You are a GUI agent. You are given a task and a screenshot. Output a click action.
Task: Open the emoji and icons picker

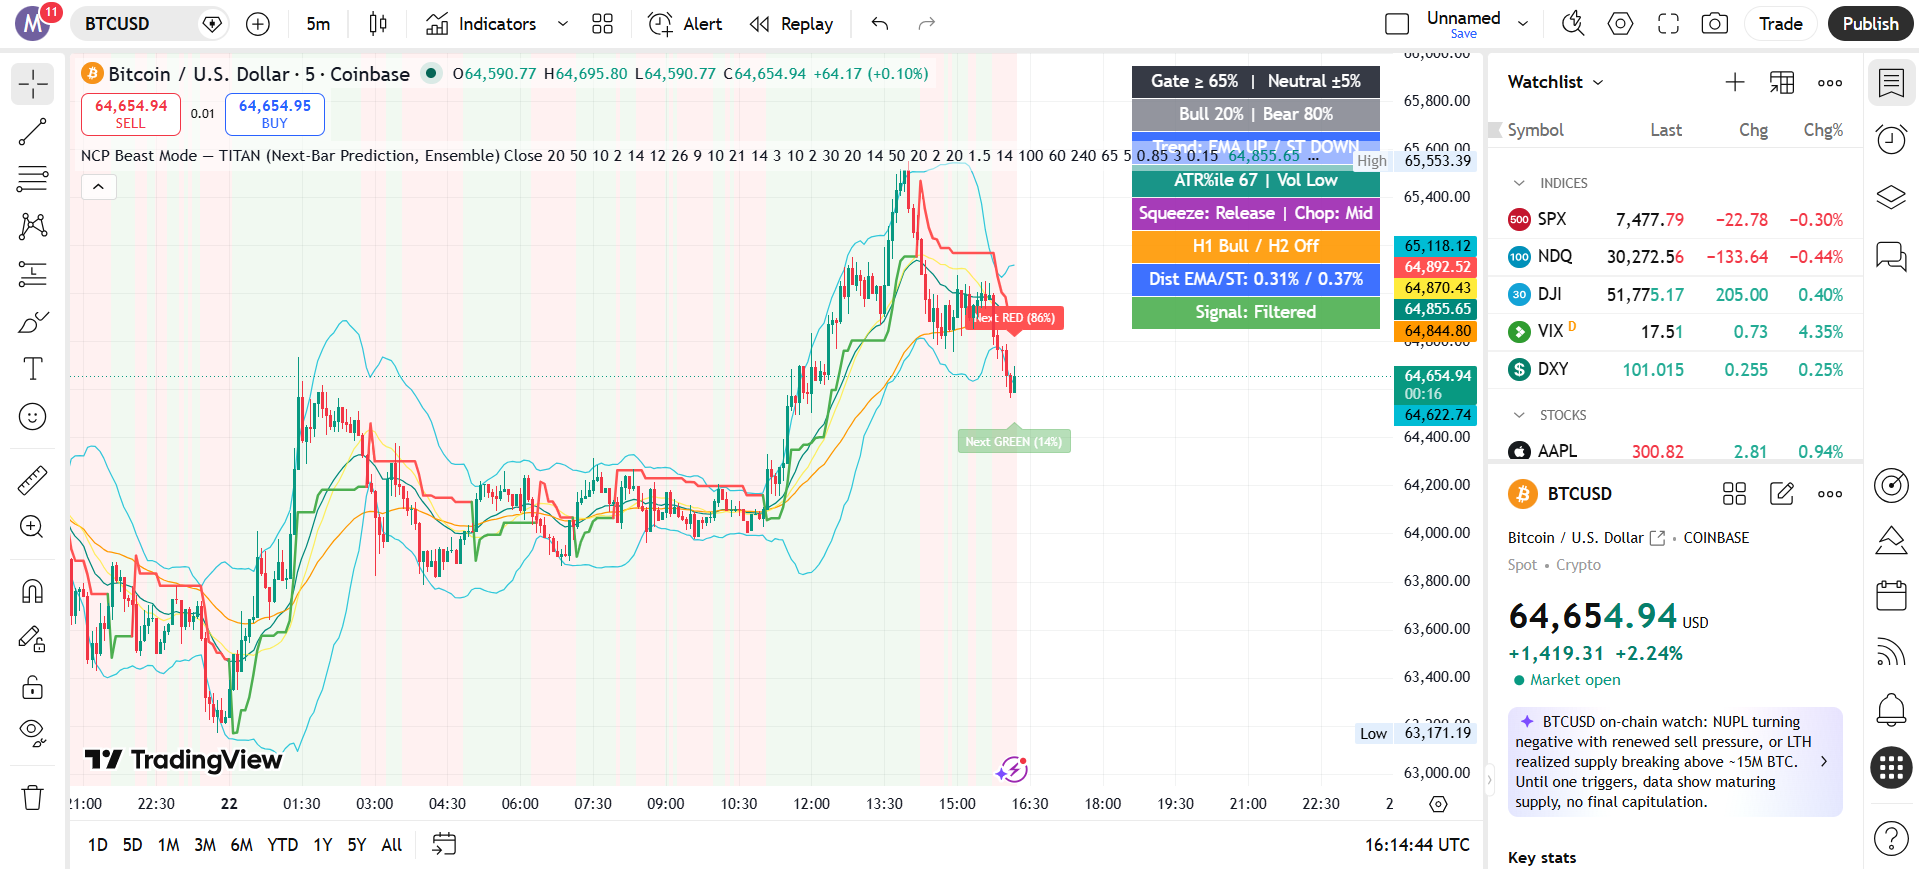(33, 417)
